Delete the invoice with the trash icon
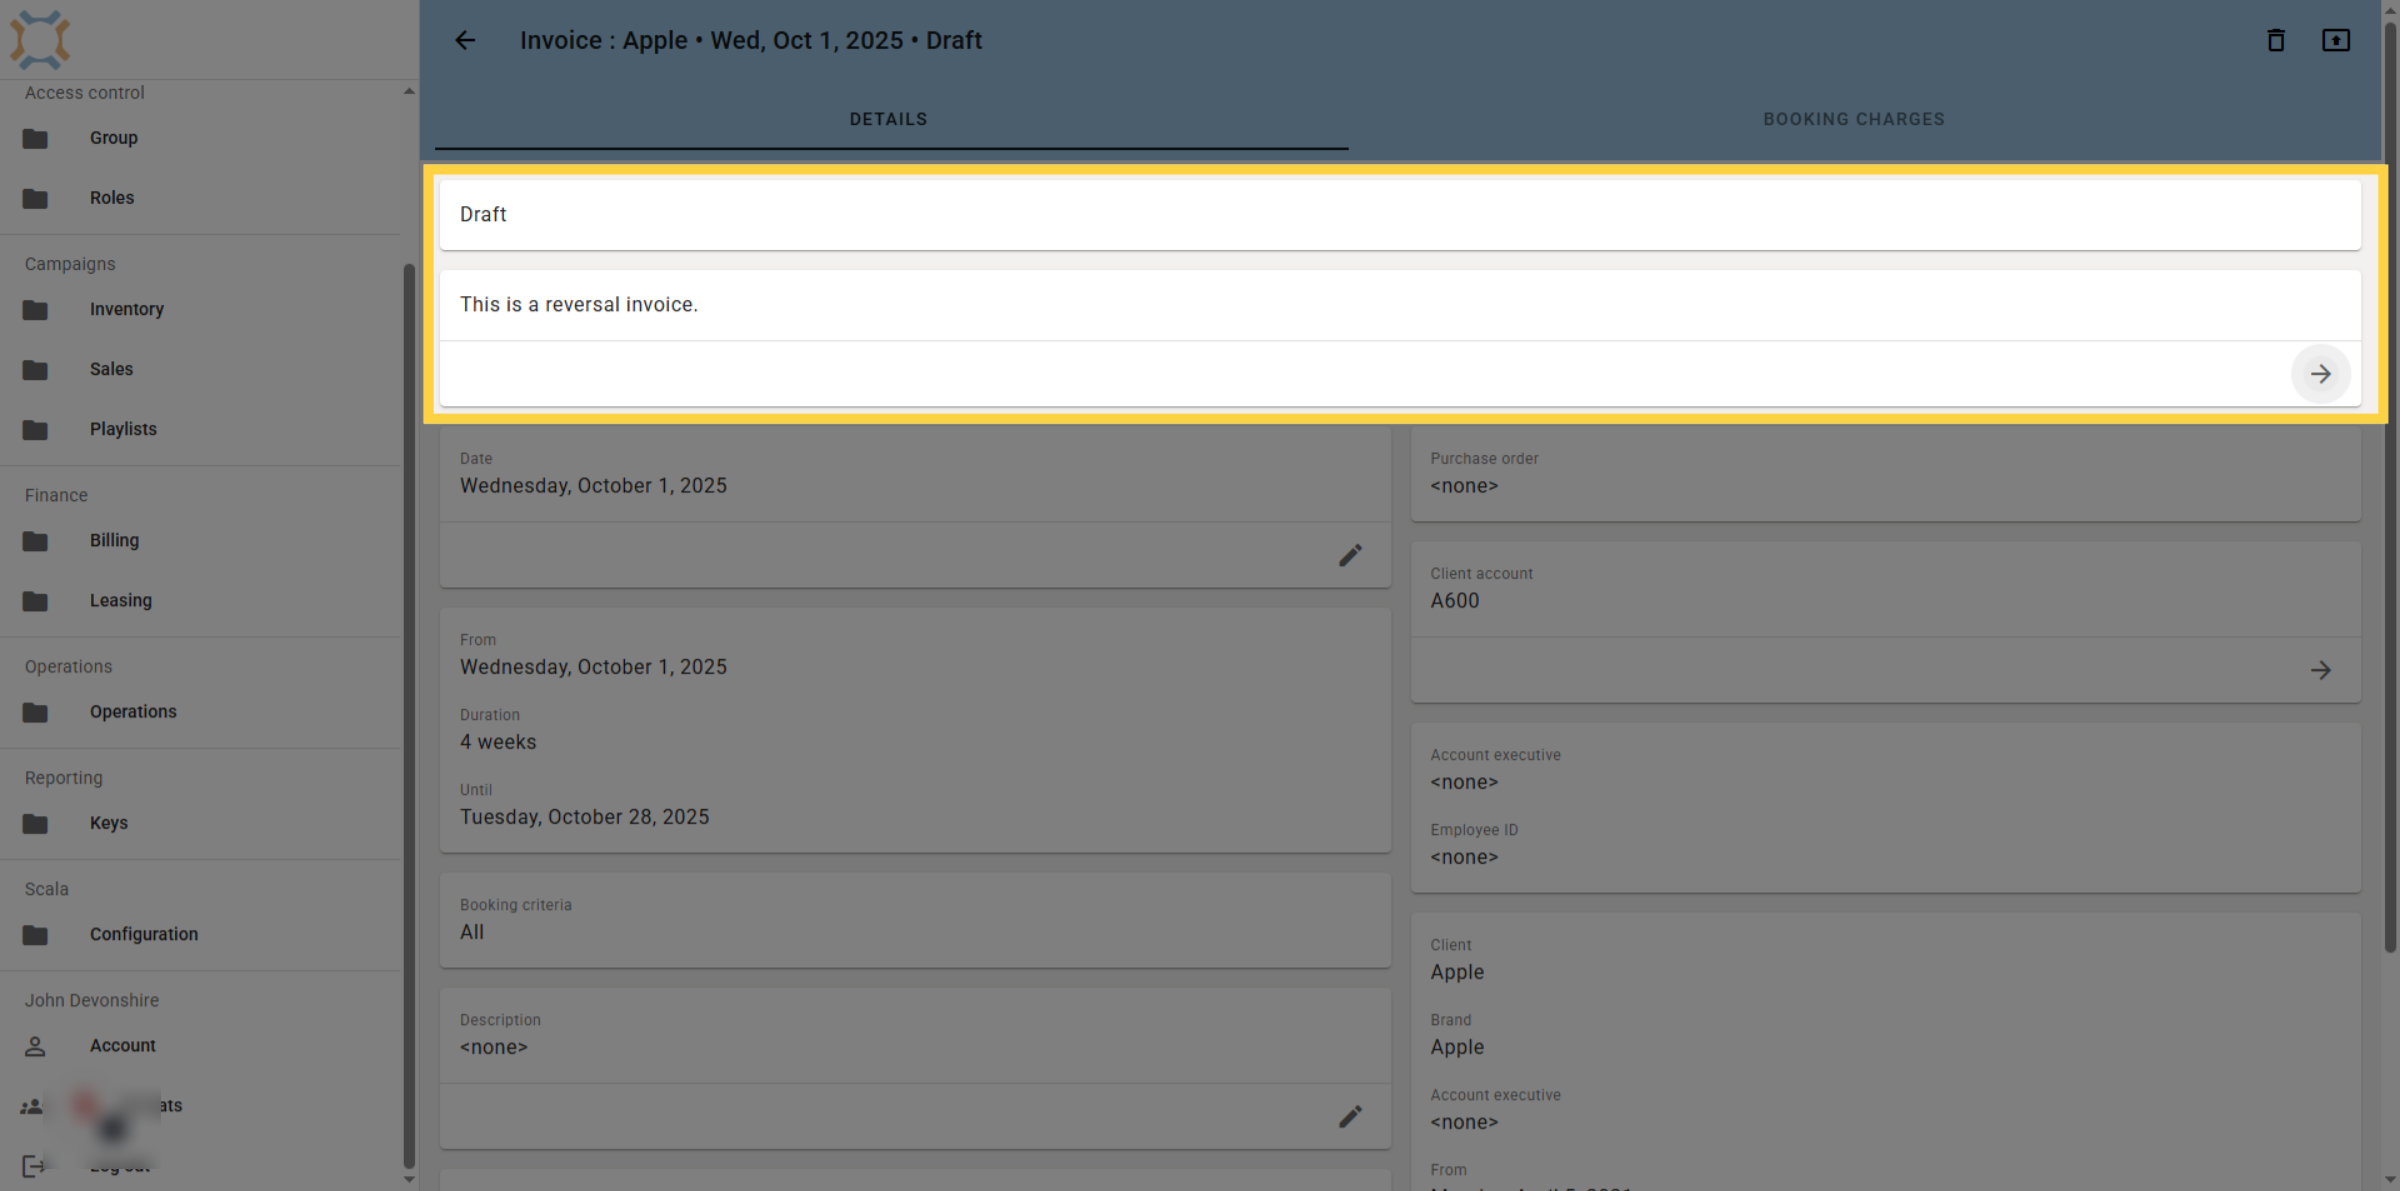This screenshot has height=1191, width=2400. click(x=2276, y=40)
